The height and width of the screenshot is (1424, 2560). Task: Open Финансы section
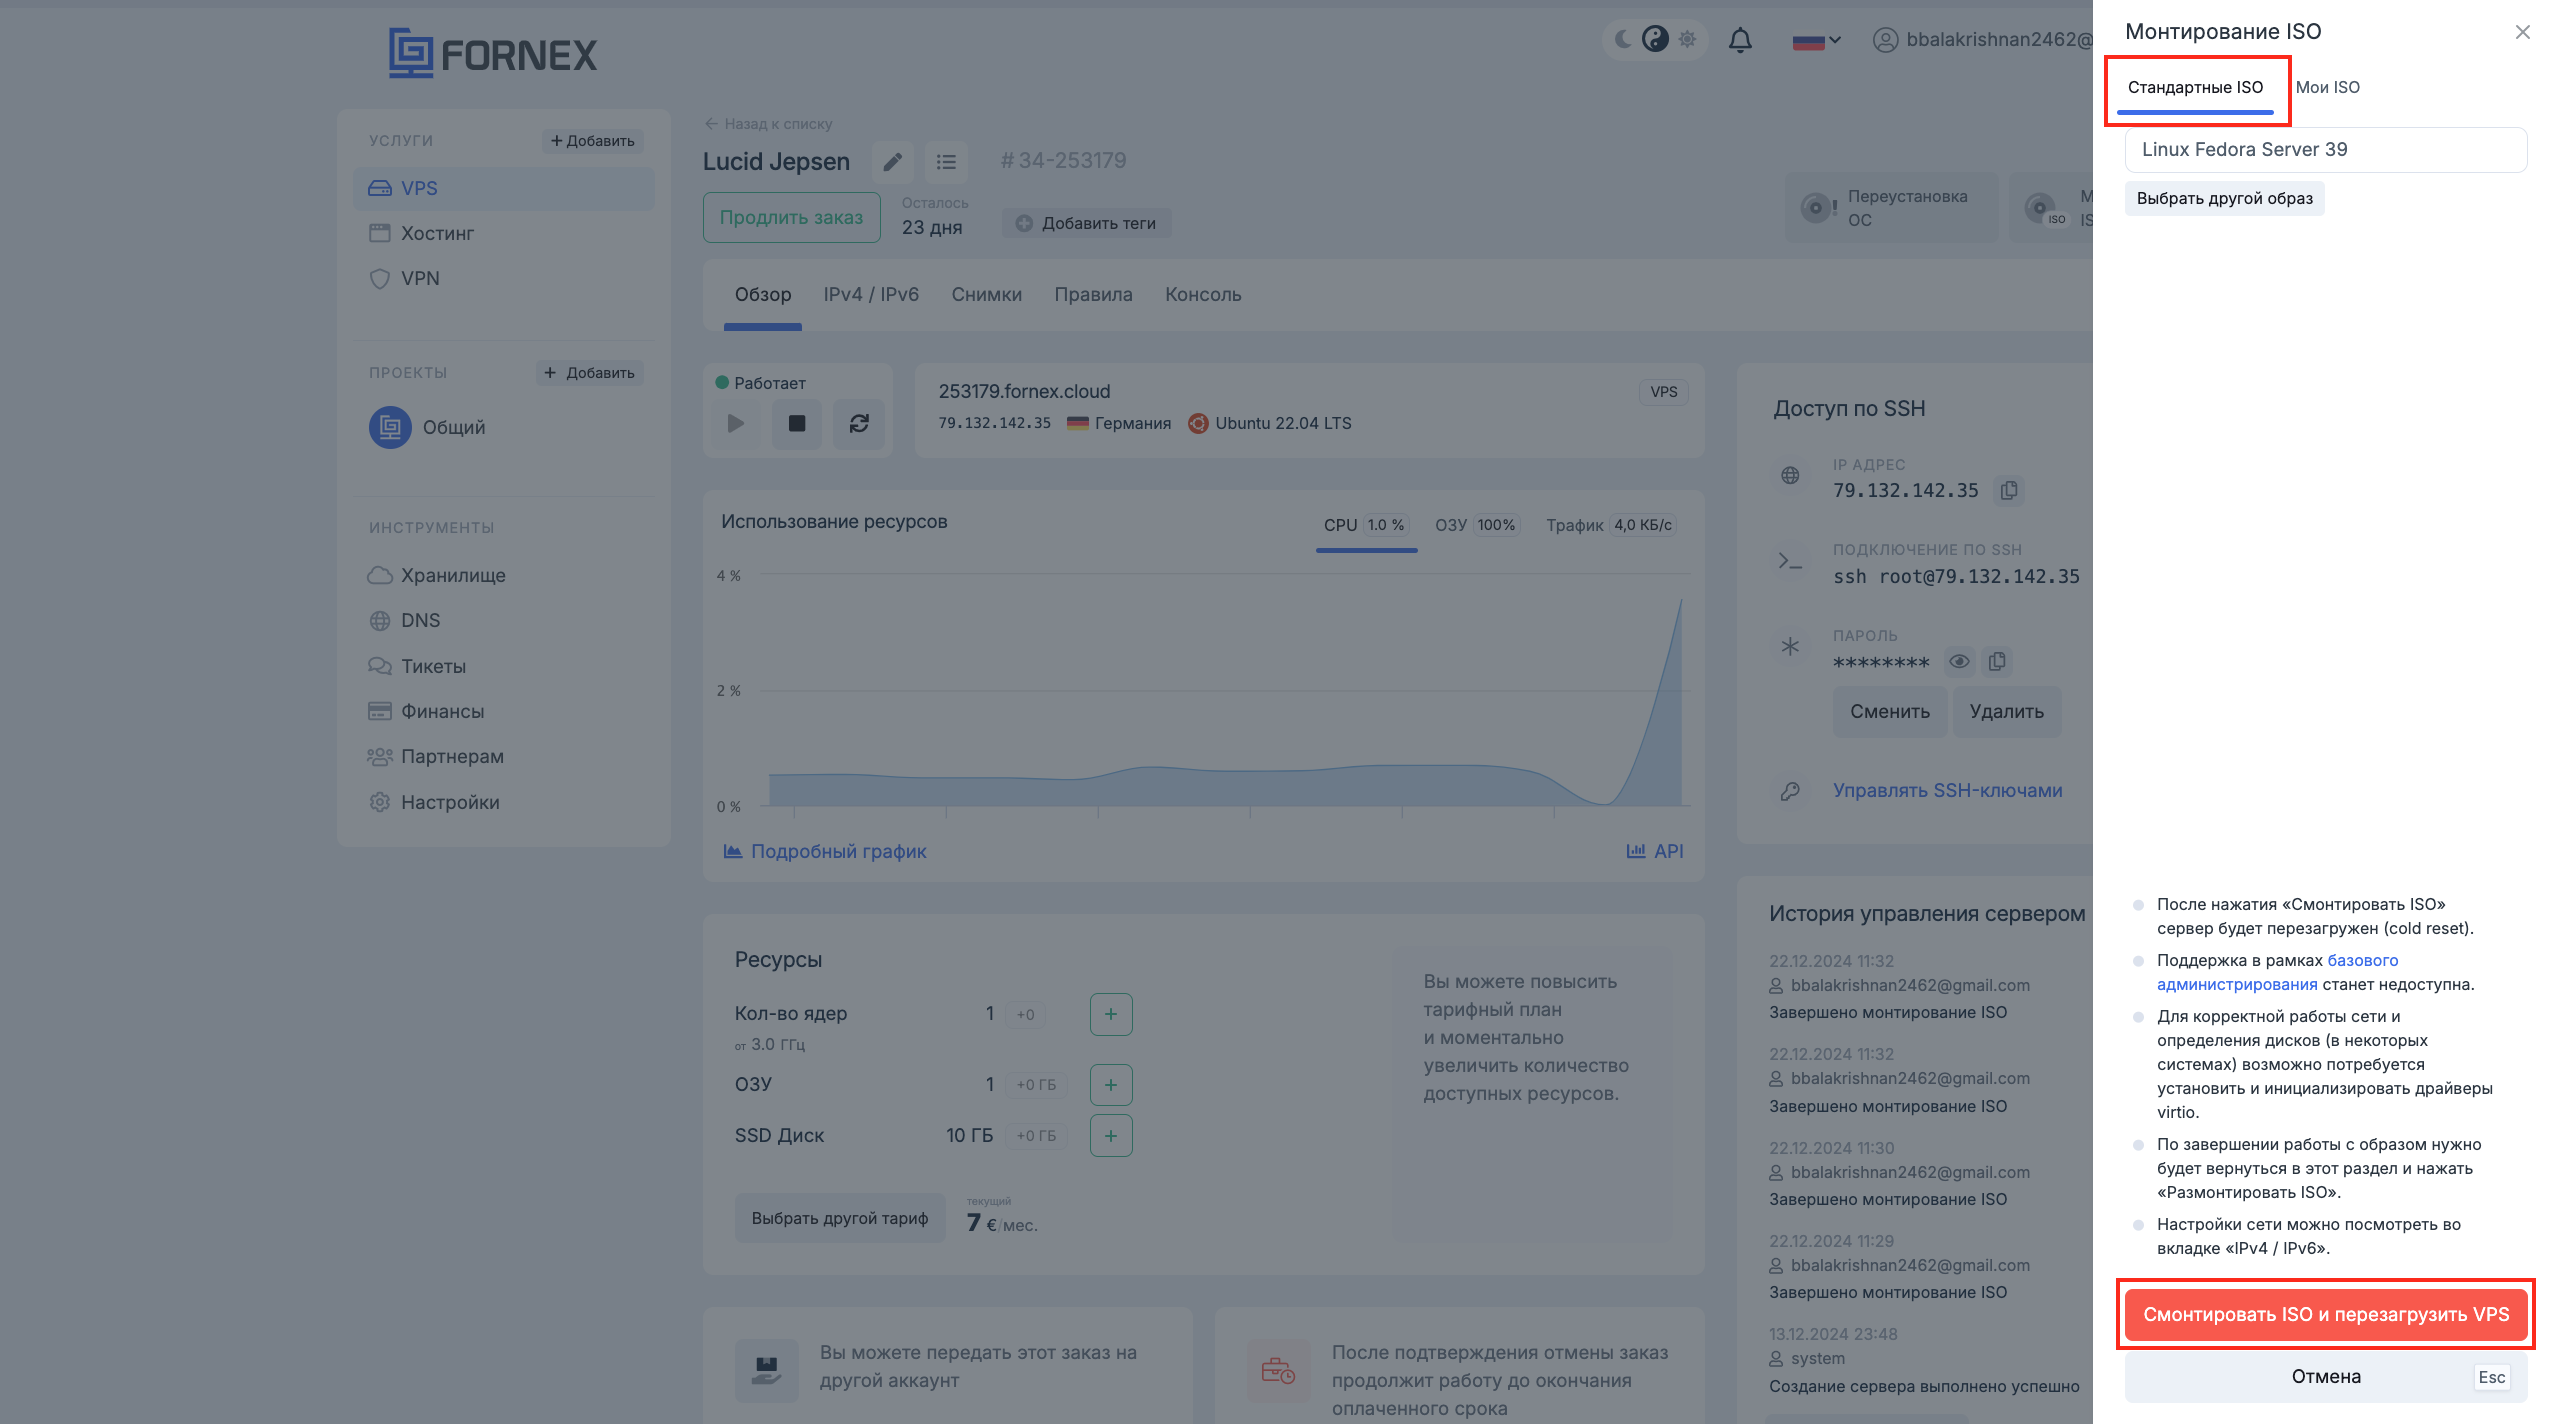point(427,711)
